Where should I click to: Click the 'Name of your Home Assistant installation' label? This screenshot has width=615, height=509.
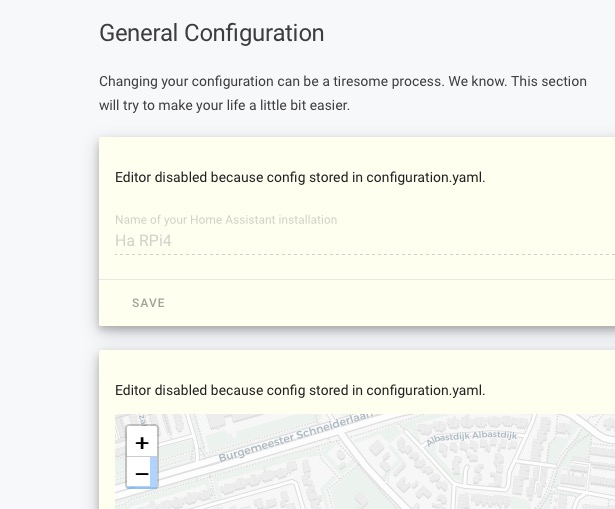click(x=226, y=220)
